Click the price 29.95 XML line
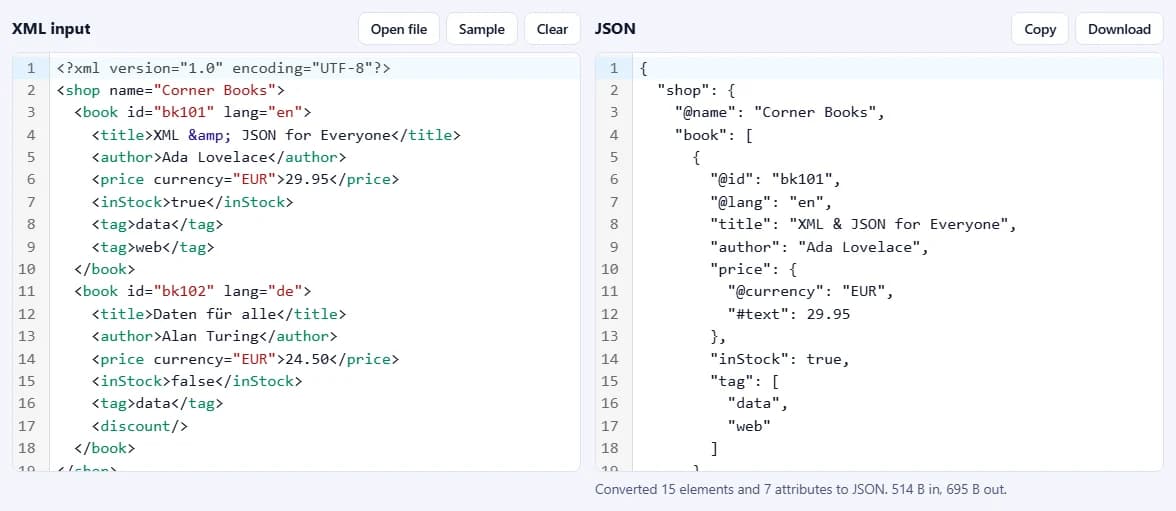 (x=245, y=180)
